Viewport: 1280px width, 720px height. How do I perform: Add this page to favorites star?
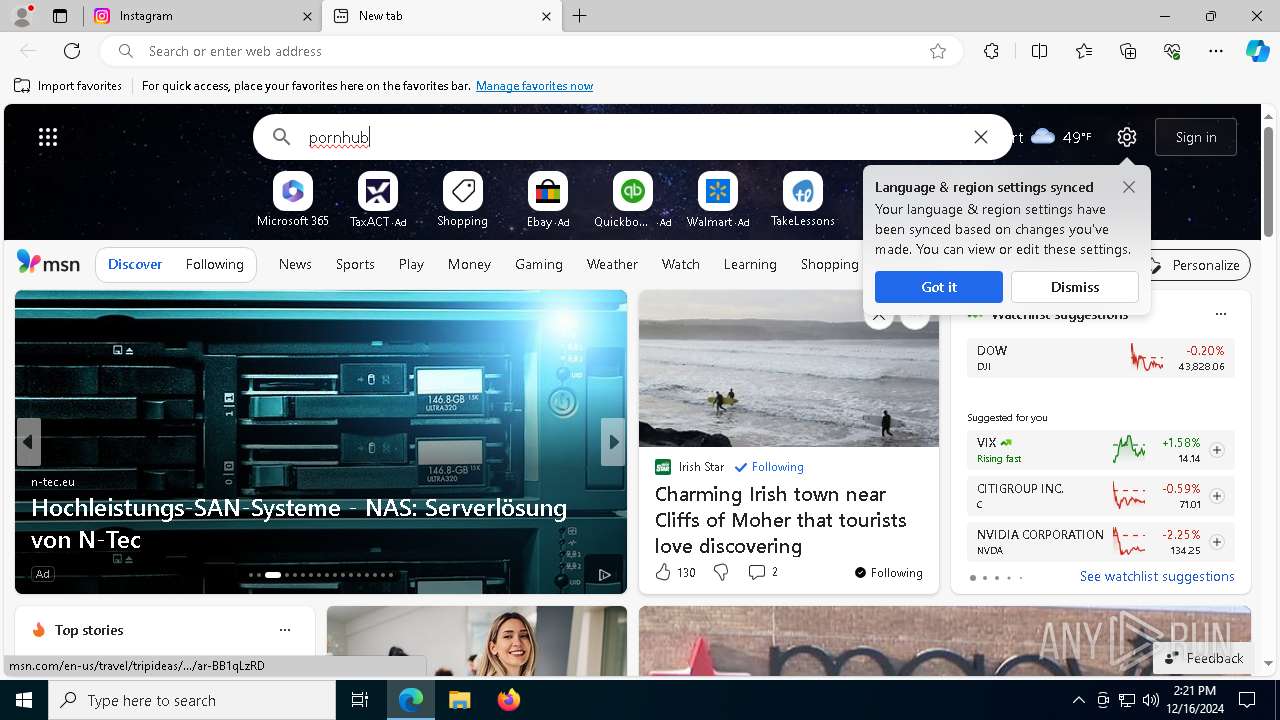(x=938, y=51)
